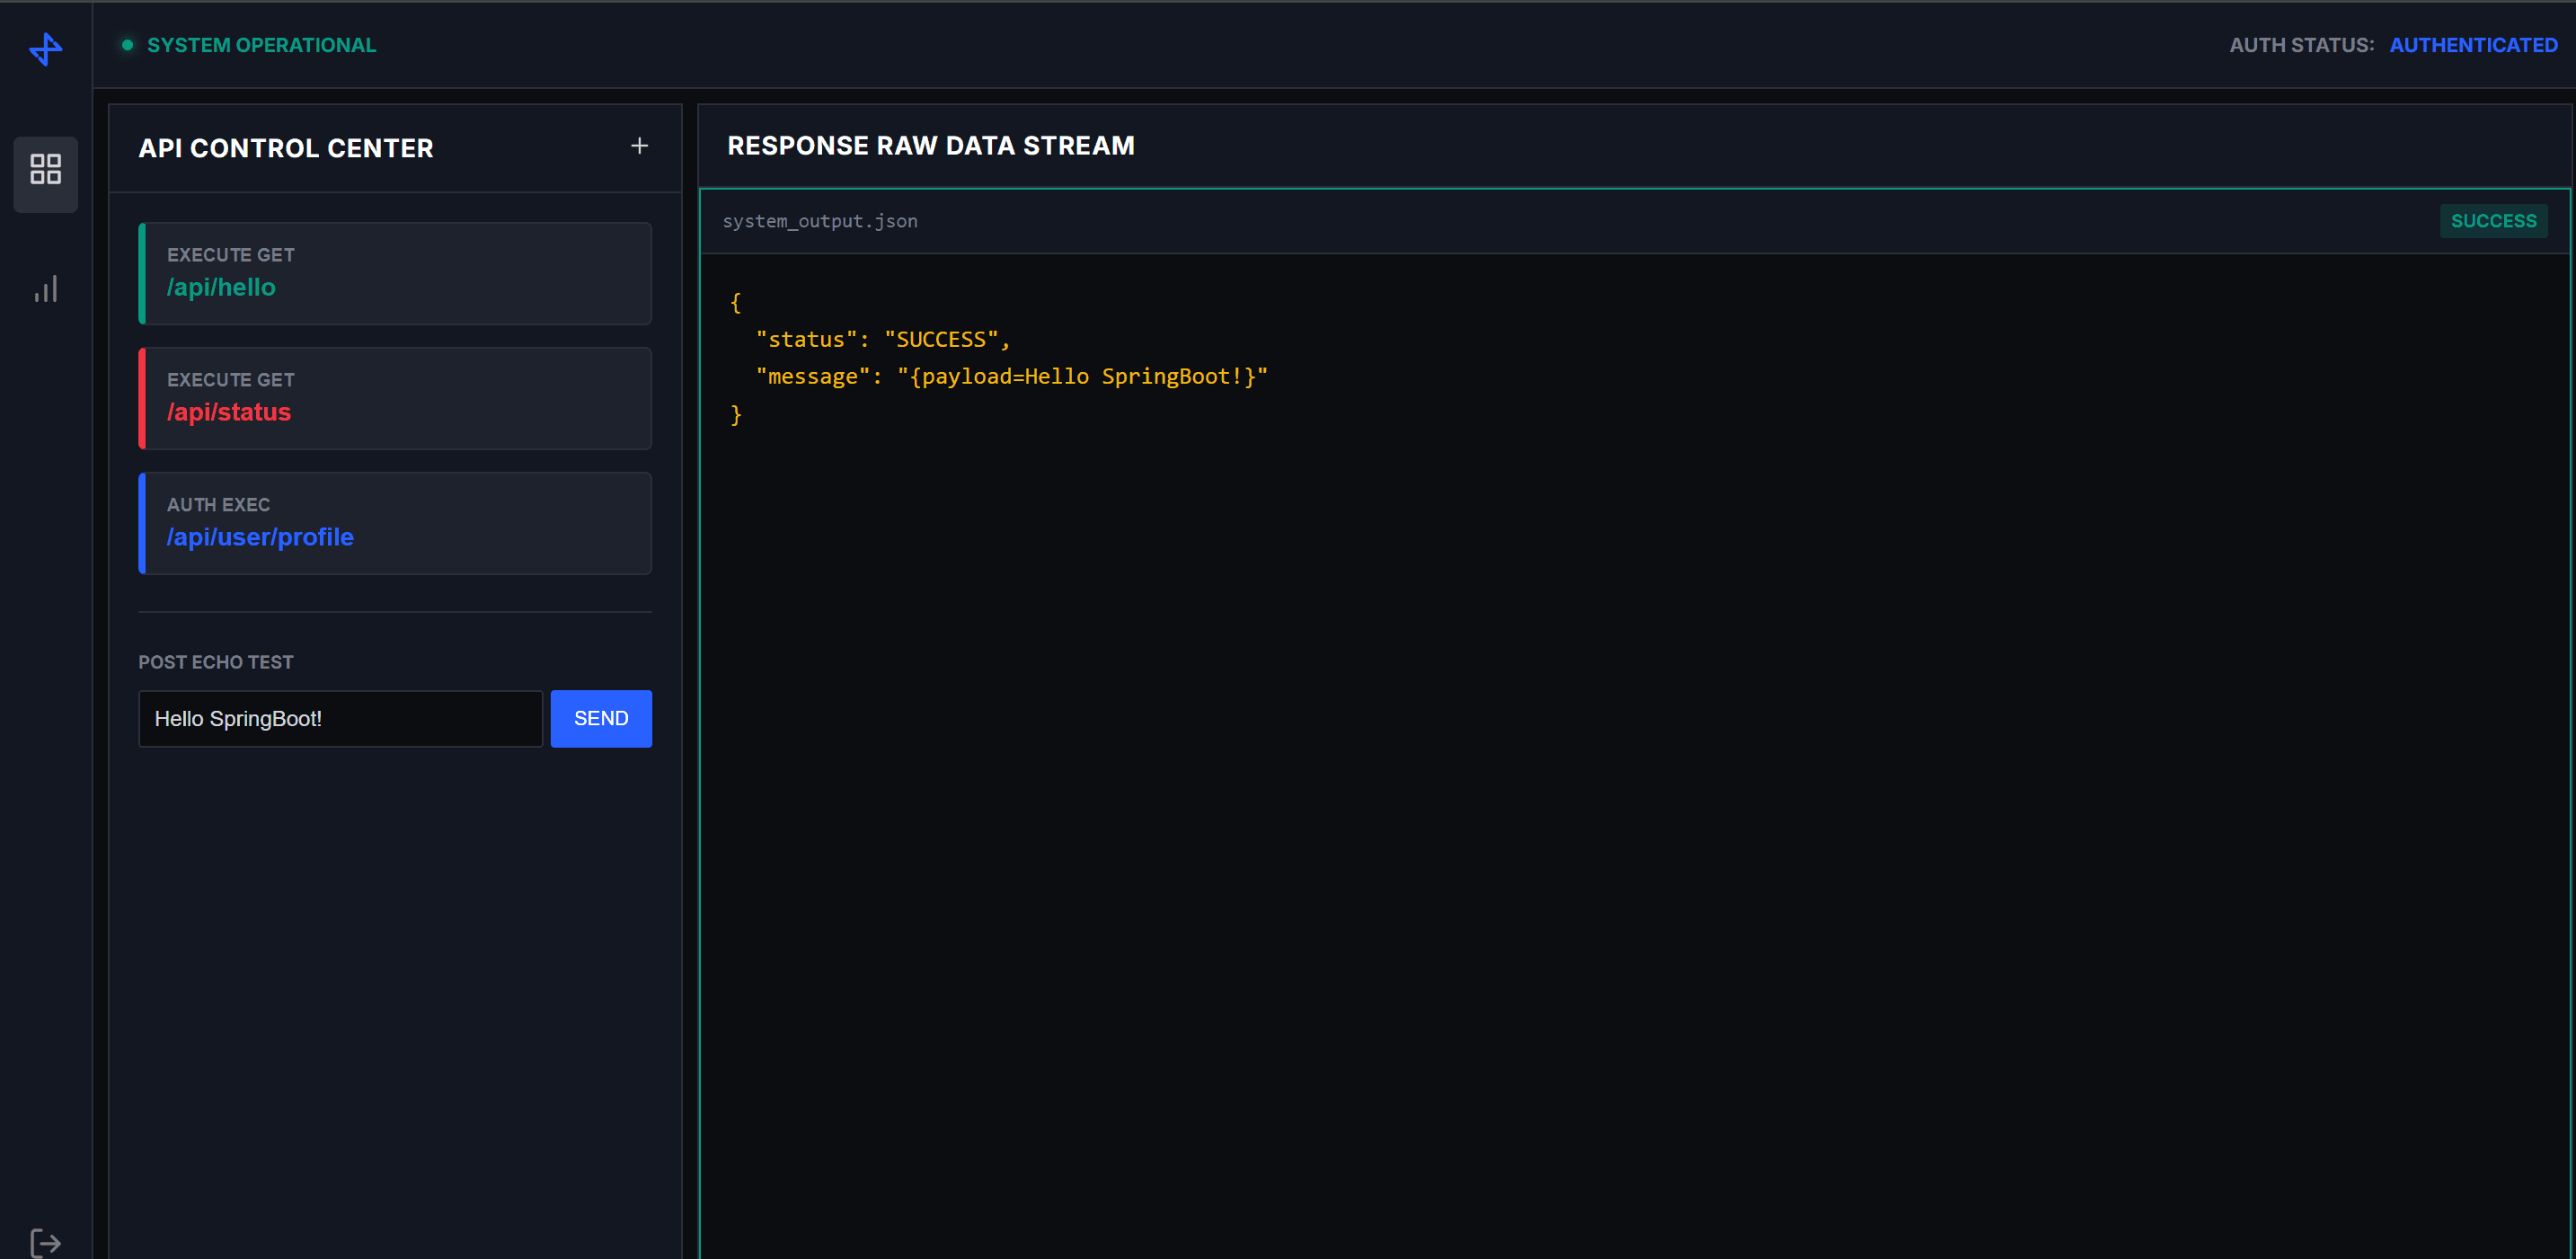Click the green SYSTEM OPERATIONAL status dot
The image size is (2576, 1259).
click(x=126, y=44)
